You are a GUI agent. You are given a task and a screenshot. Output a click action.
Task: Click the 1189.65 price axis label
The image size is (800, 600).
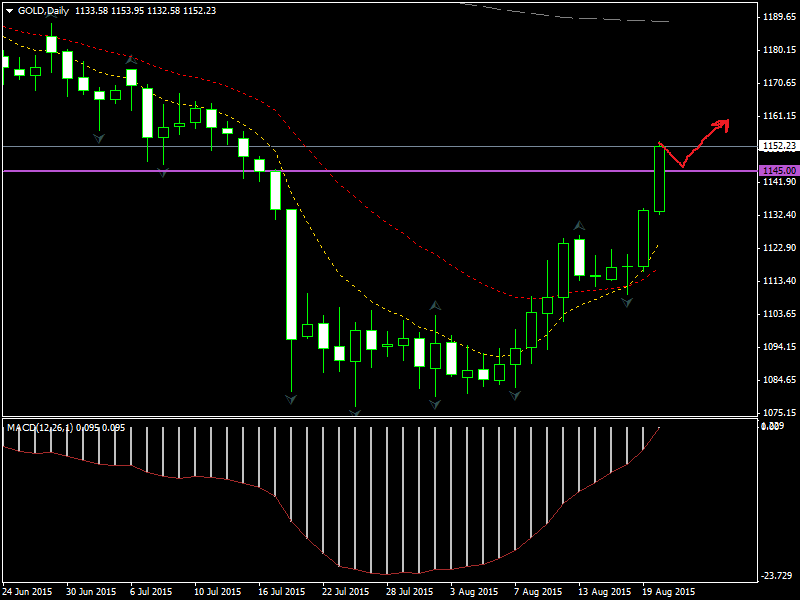(x=779, y=17)
